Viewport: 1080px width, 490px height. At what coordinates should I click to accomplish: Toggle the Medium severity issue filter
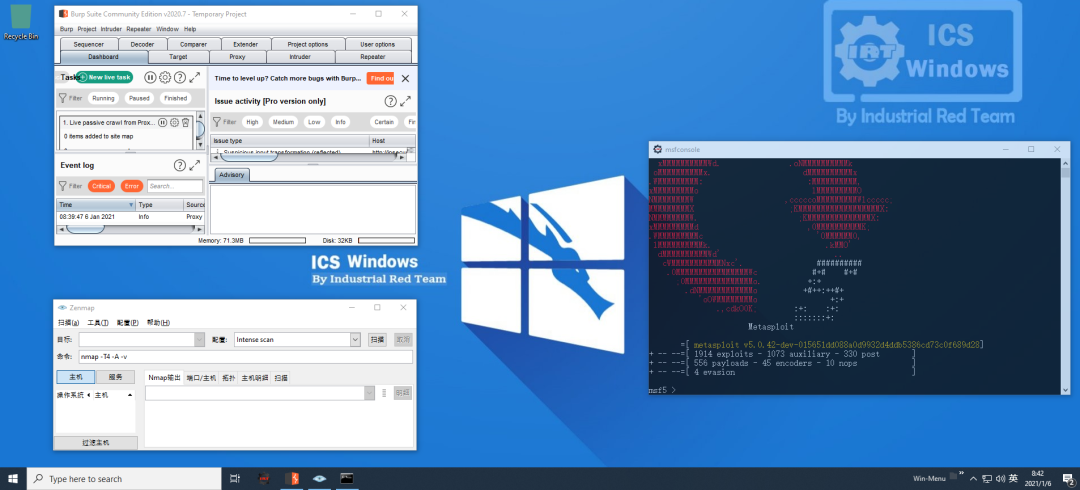283,122
